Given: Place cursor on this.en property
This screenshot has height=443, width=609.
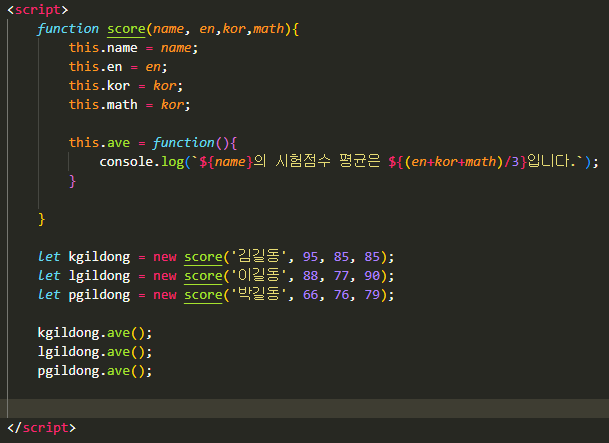Looking at the screenshot, I should 96,67.
